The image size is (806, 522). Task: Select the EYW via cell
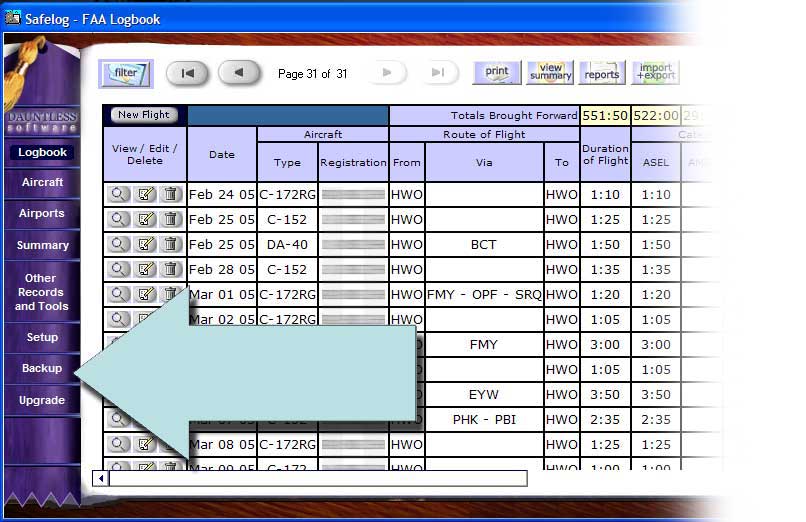(x=484, y=395)
